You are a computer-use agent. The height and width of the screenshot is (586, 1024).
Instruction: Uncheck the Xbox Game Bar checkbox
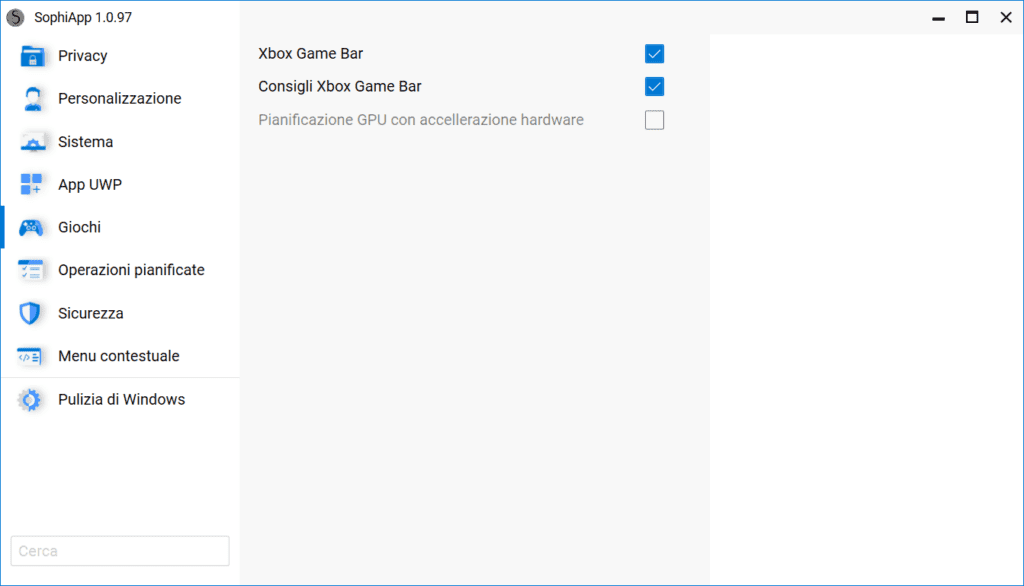(654, 54)
